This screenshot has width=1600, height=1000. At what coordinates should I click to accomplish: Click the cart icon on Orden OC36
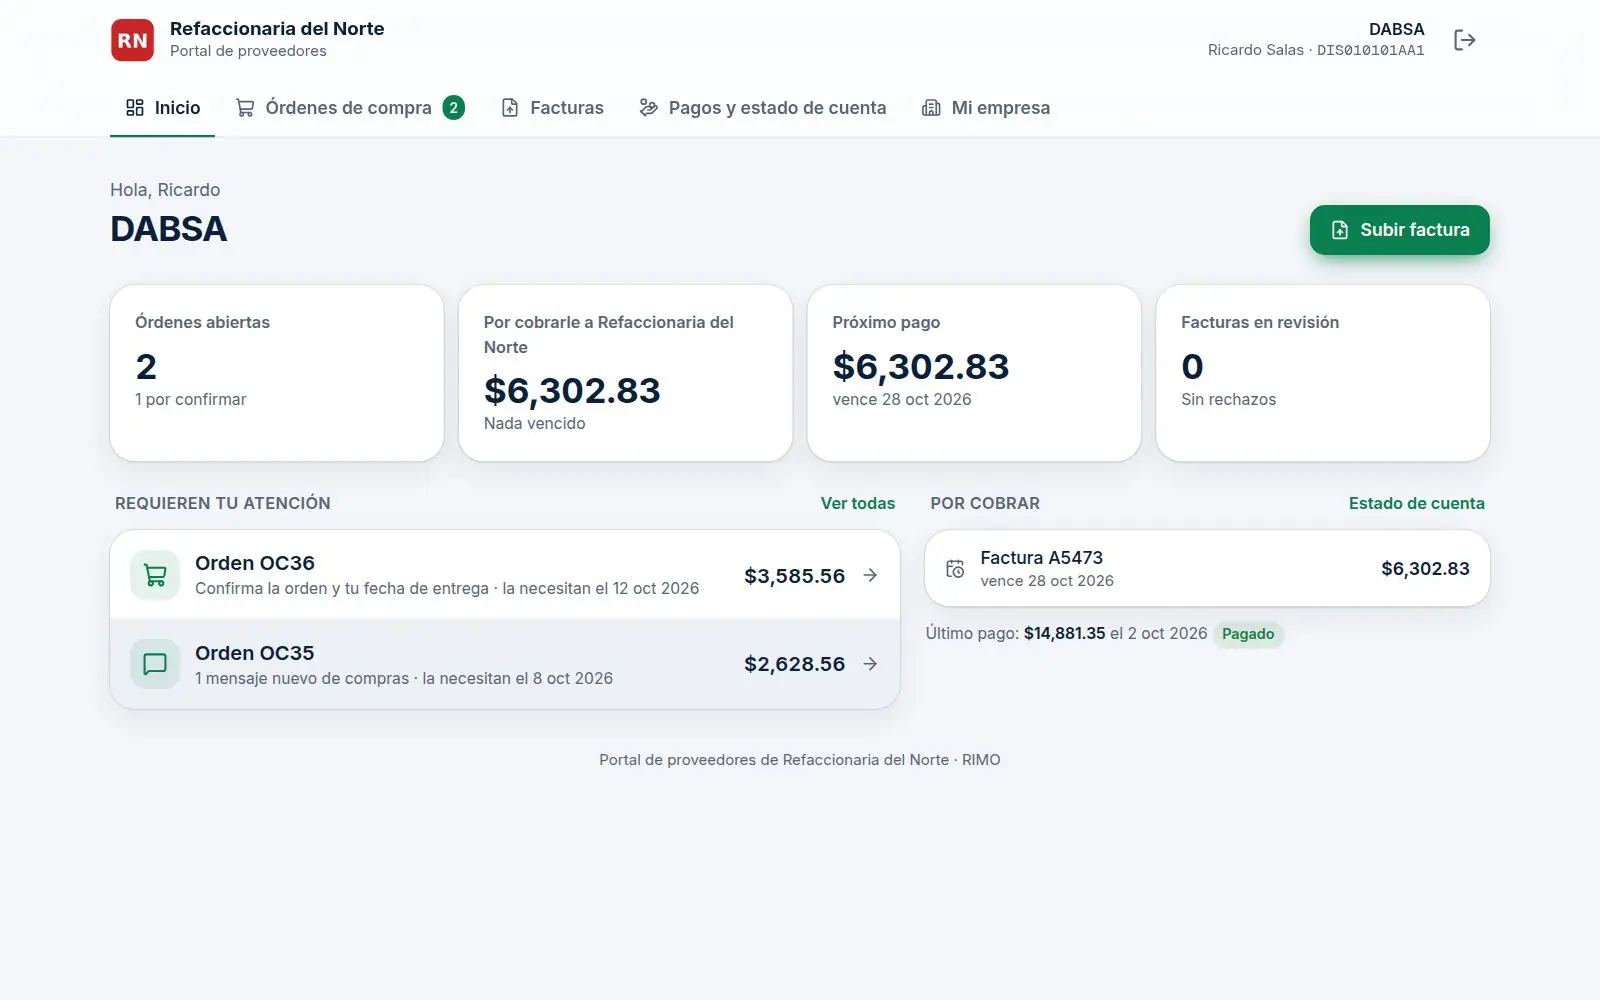pyautogui.click(x=155, y=575)
